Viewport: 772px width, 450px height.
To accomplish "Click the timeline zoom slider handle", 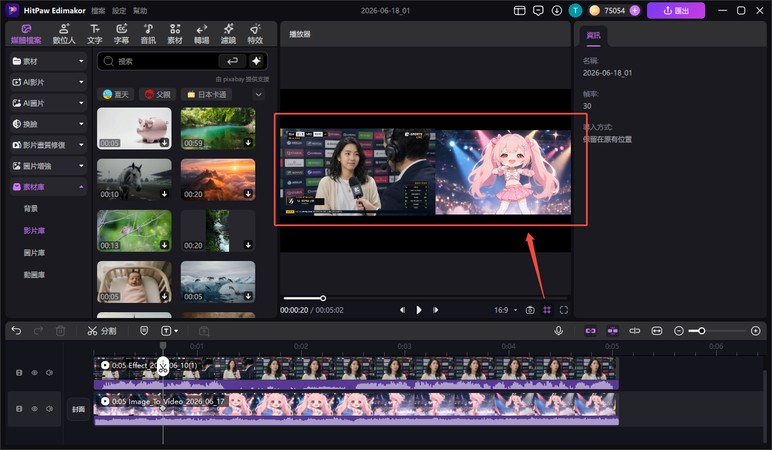I will [x=702, y=331].
